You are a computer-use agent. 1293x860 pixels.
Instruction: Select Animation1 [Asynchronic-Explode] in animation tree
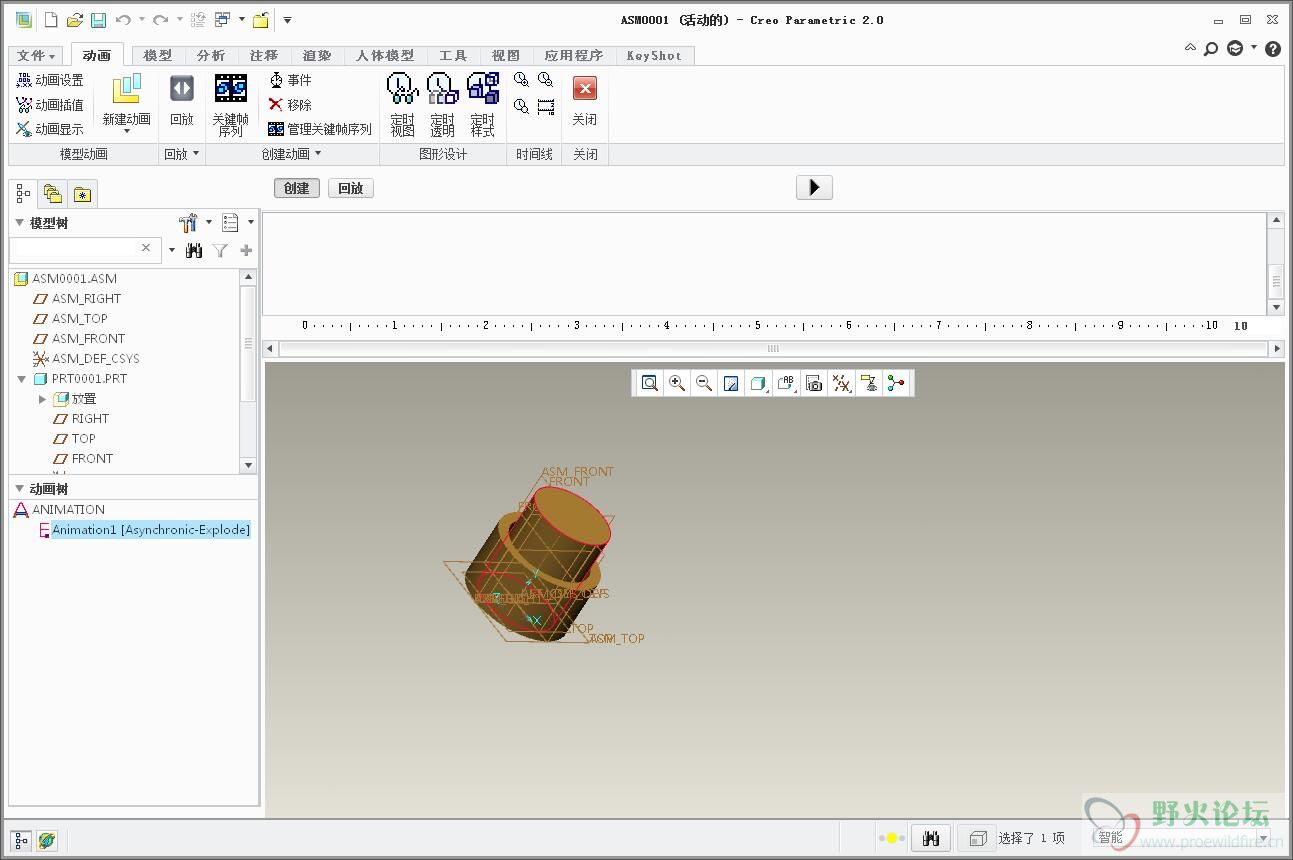[x=151, y=530]
